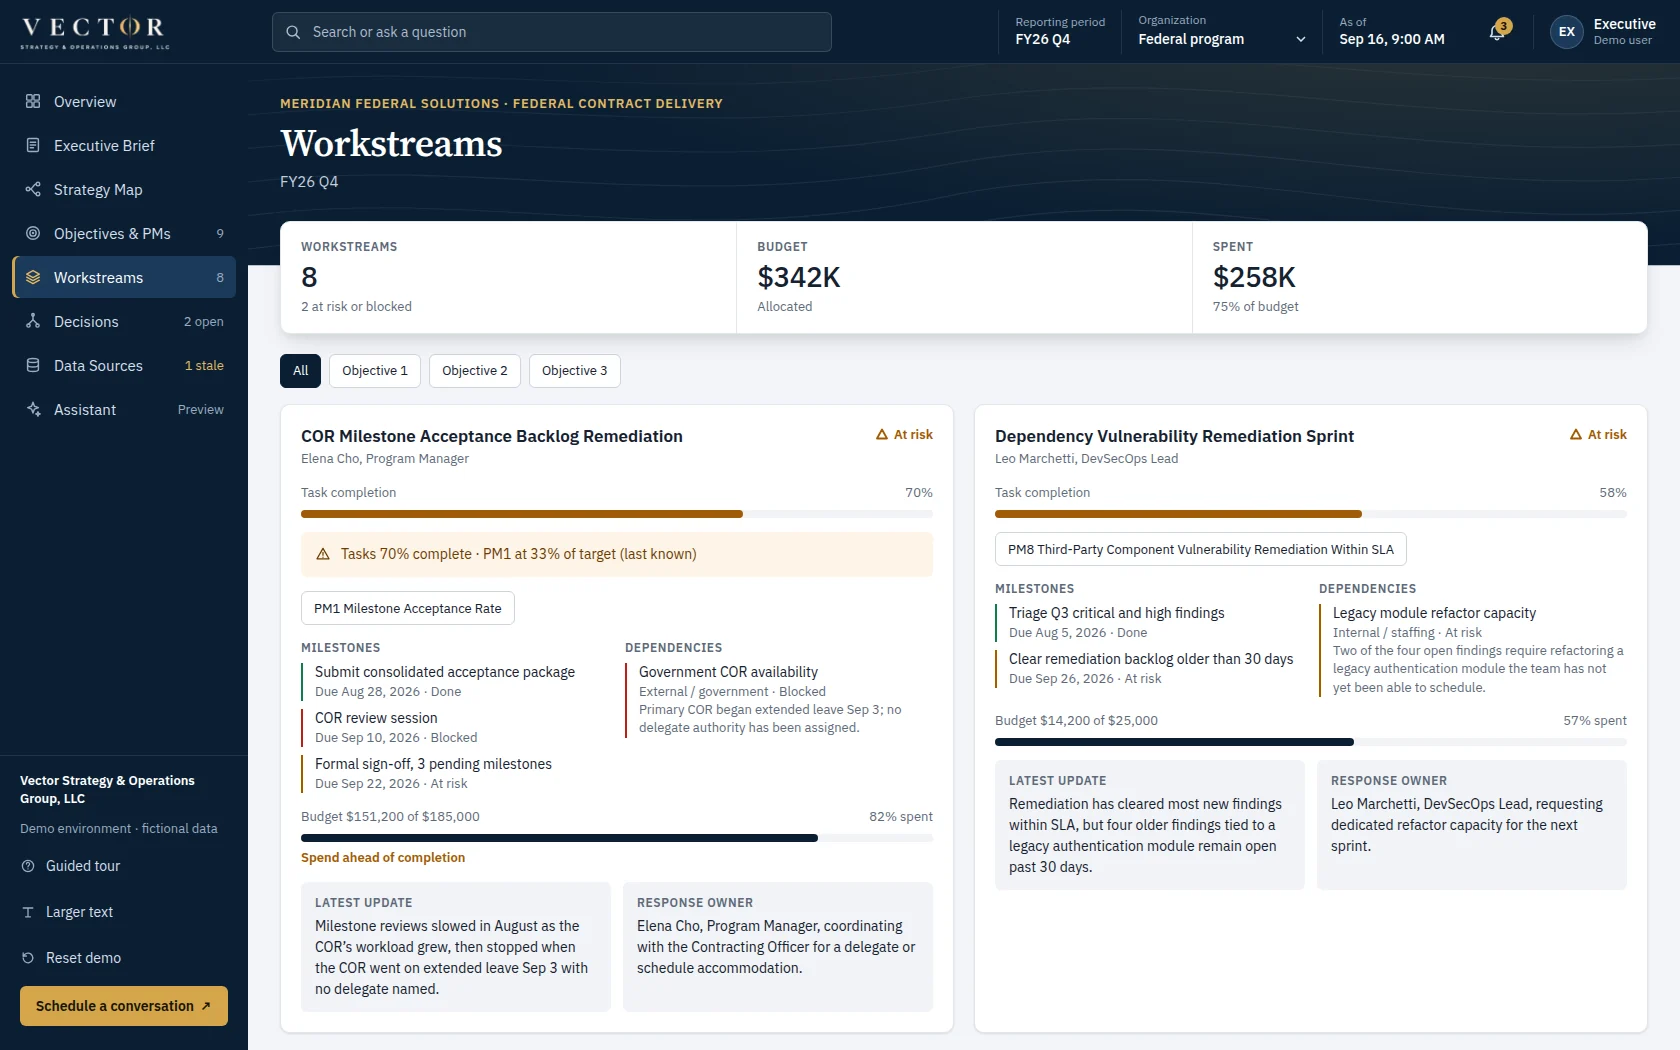Click the COR task completion progress bar
This screenshot has width=1680, height=1050.
617,514
